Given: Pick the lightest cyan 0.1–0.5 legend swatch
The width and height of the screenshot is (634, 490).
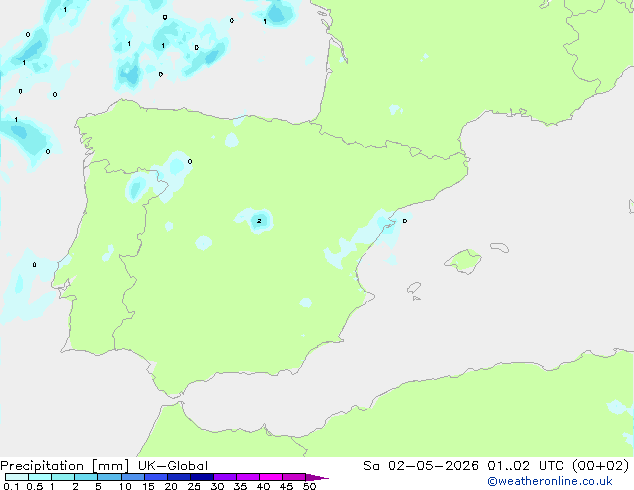Looking at the screenshot, I should point(17,477).
